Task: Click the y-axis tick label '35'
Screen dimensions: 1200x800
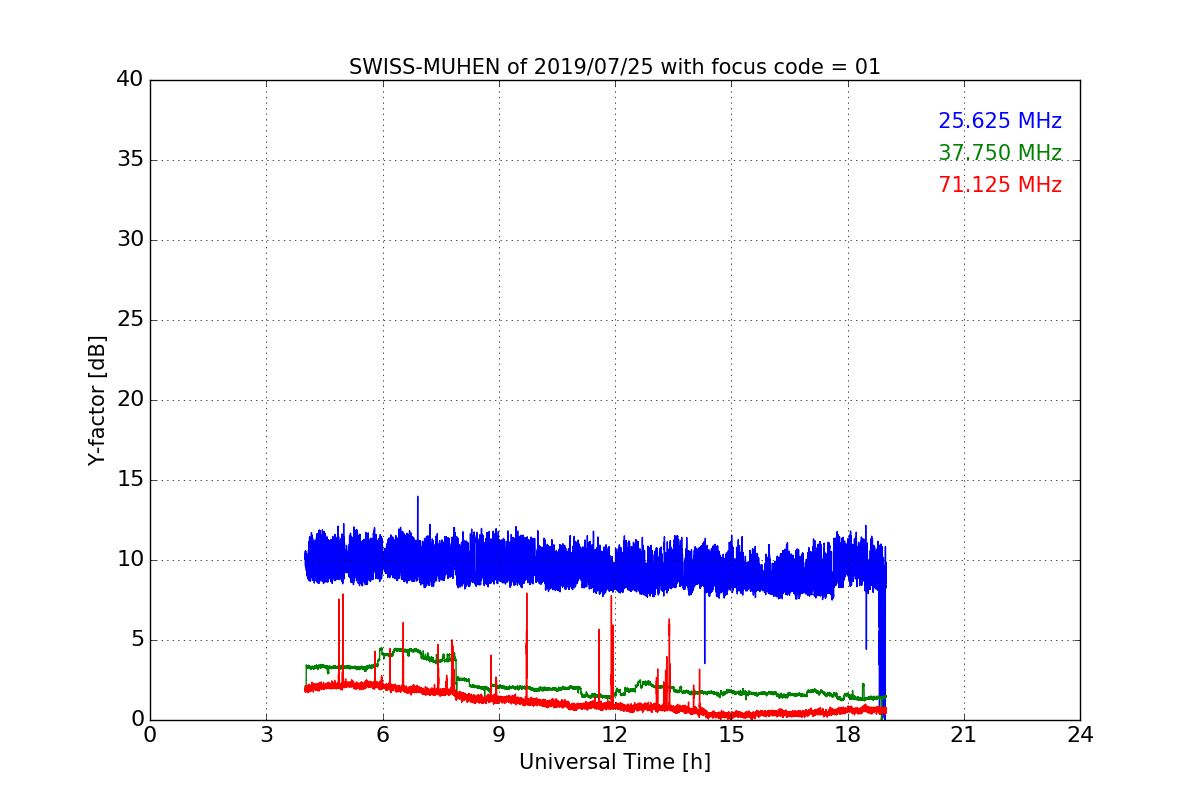Action: pyautogui.click(x=130, y=160)
